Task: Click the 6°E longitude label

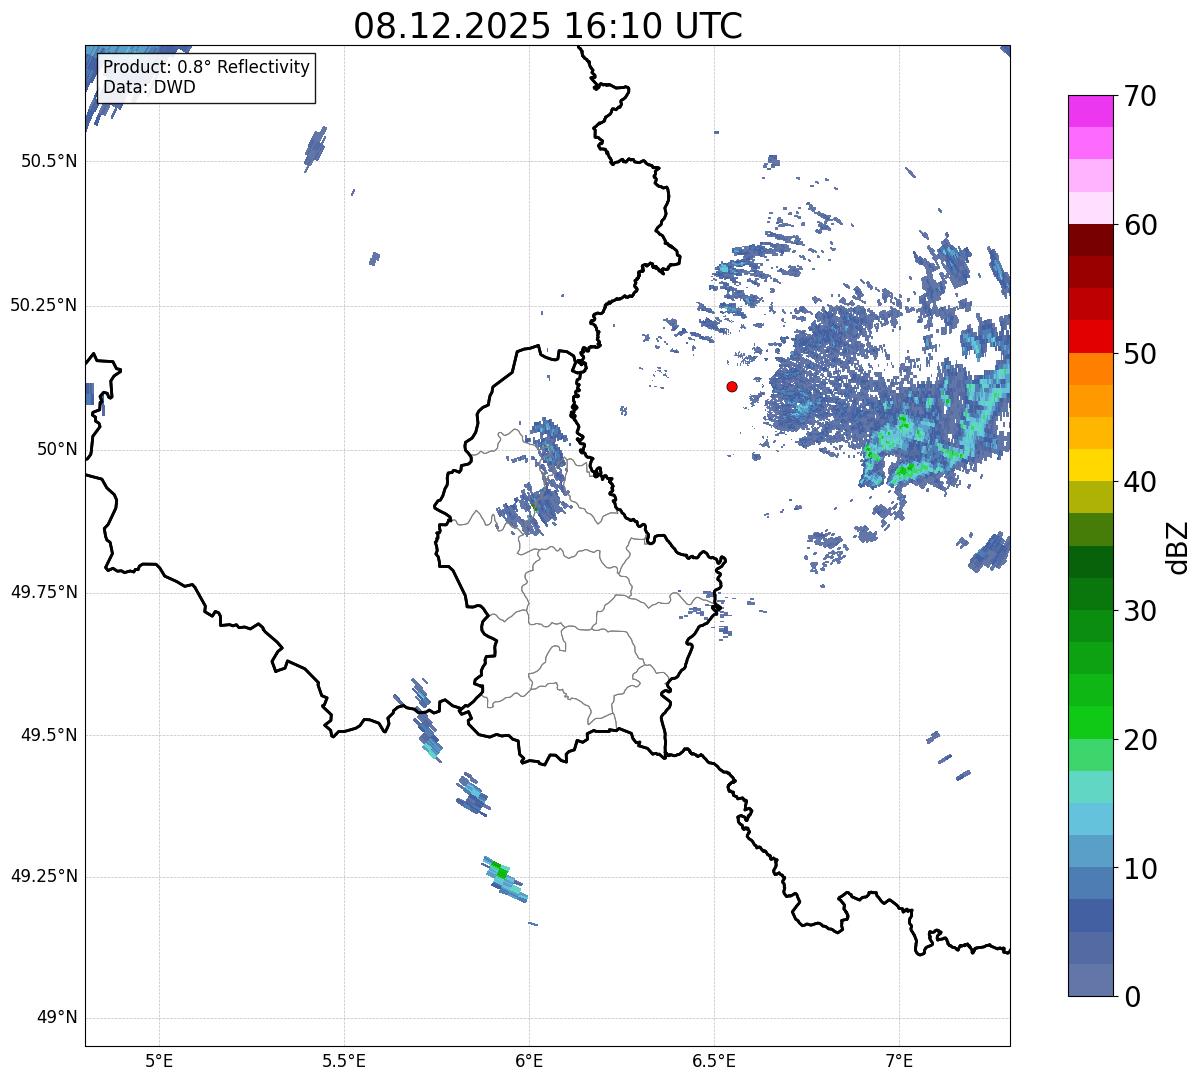Action: (529, 1061)
